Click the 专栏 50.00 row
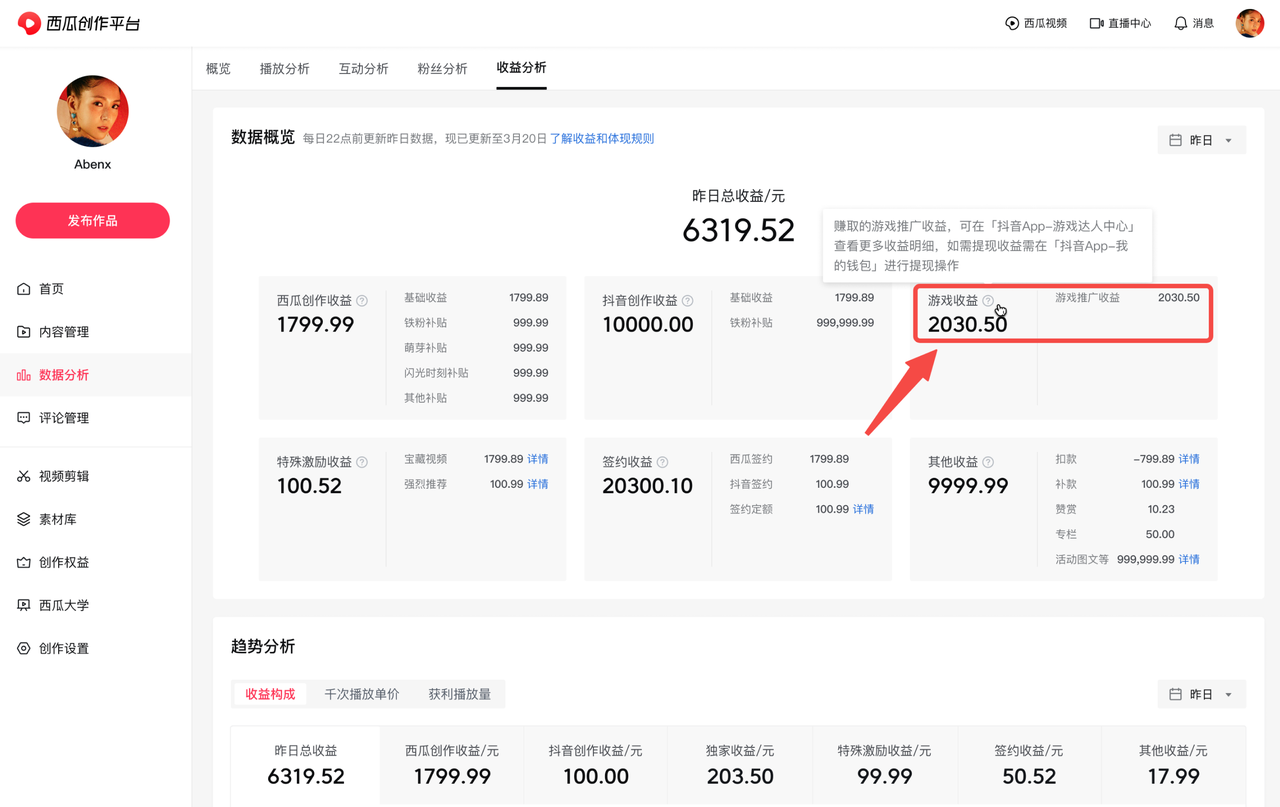 (1115, 534)
